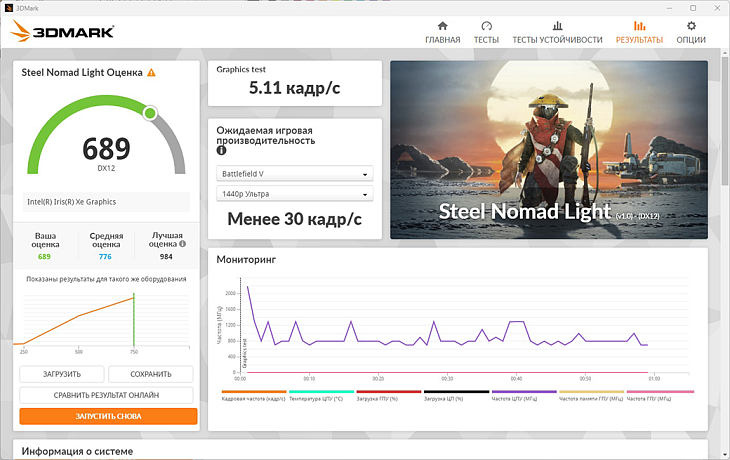Open Тесты устойчивости stress tests icon

pos(557,26)
